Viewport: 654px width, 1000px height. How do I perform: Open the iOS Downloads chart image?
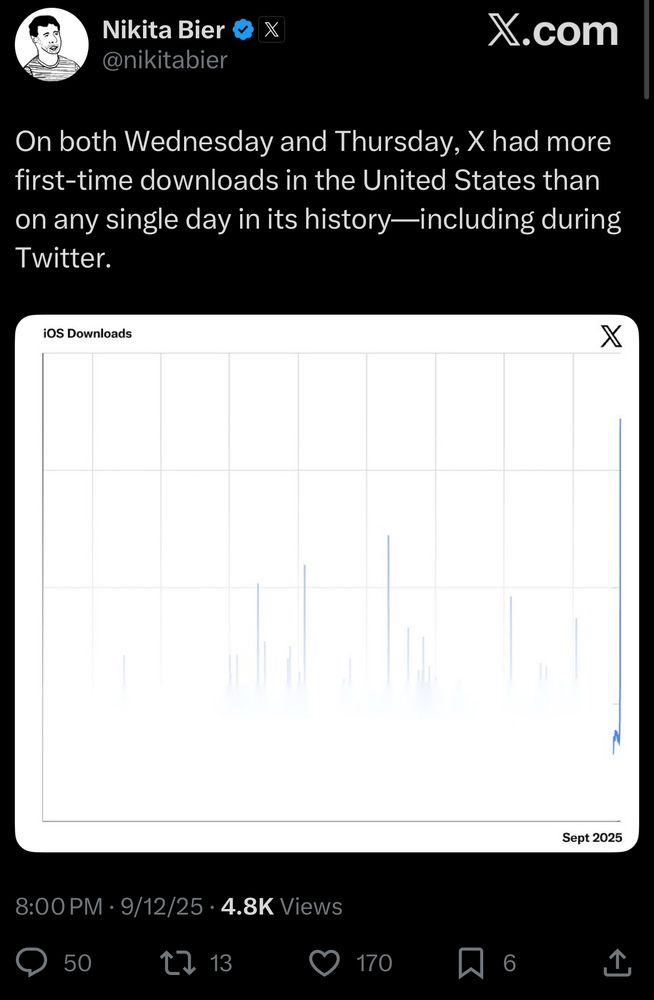(327, 585)
